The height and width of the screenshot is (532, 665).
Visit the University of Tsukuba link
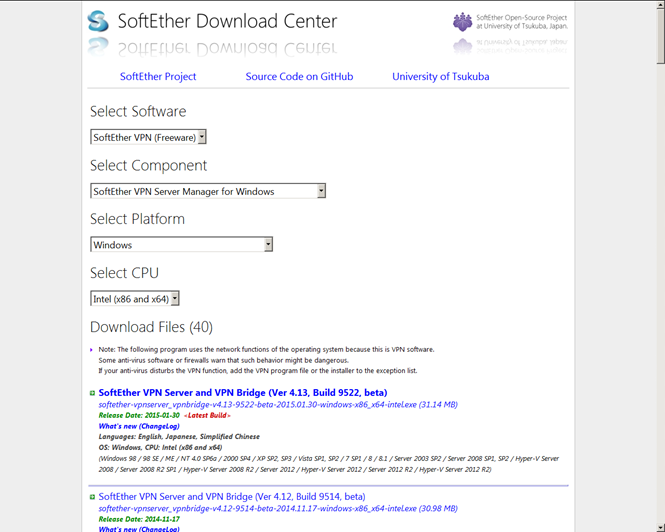(441, 76)
